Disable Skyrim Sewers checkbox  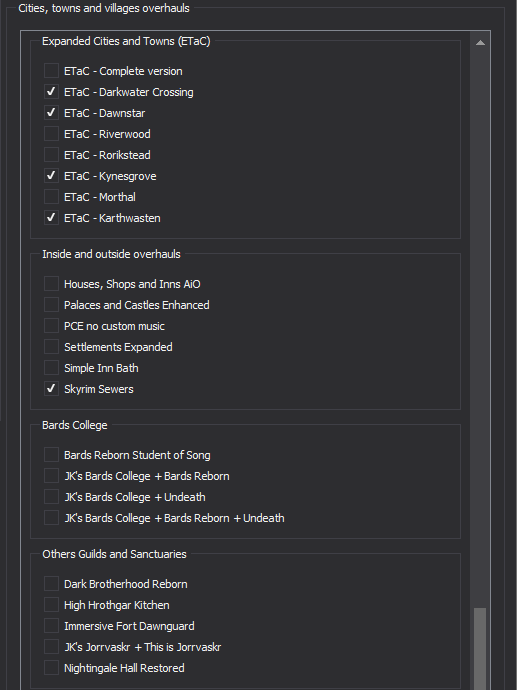tap(51, 389)
